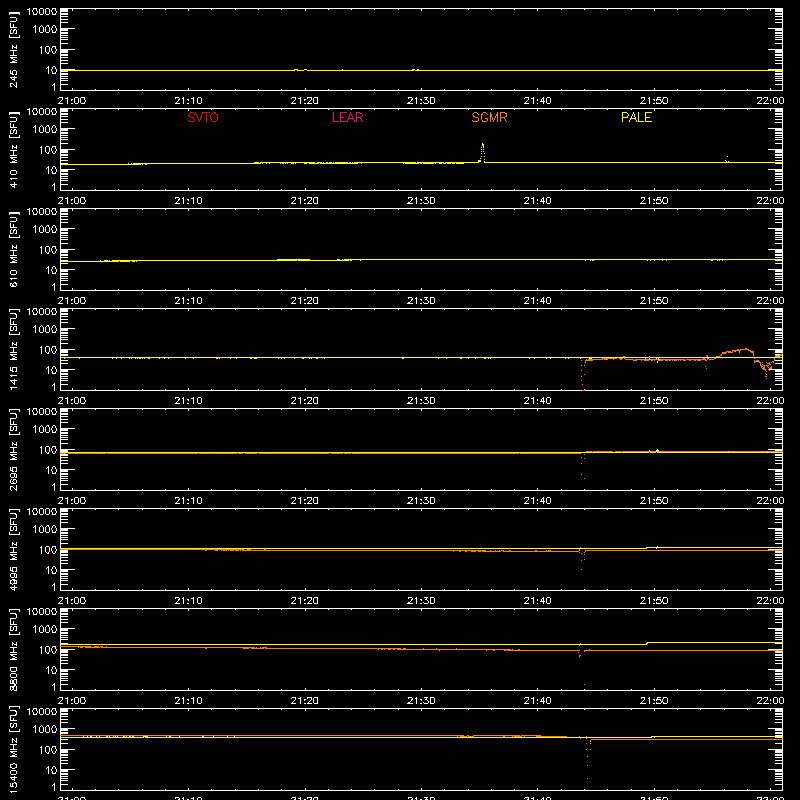Image resolution: width=800 pixels, height=800 pixels.
Task: Click the 10000 value on the 245 MHz axis
Action: [x=42, y=12]
